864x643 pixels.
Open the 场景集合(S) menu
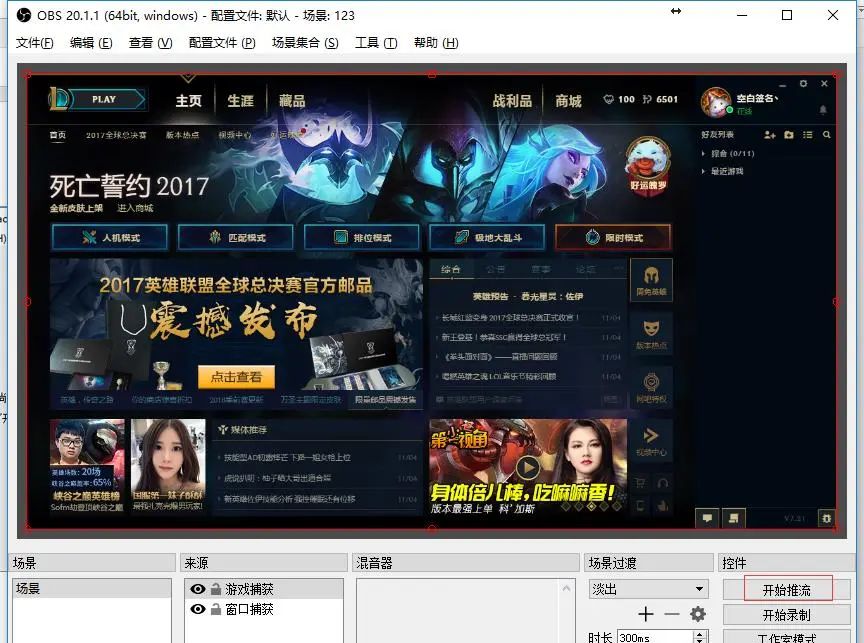click(x=305, y=43)
